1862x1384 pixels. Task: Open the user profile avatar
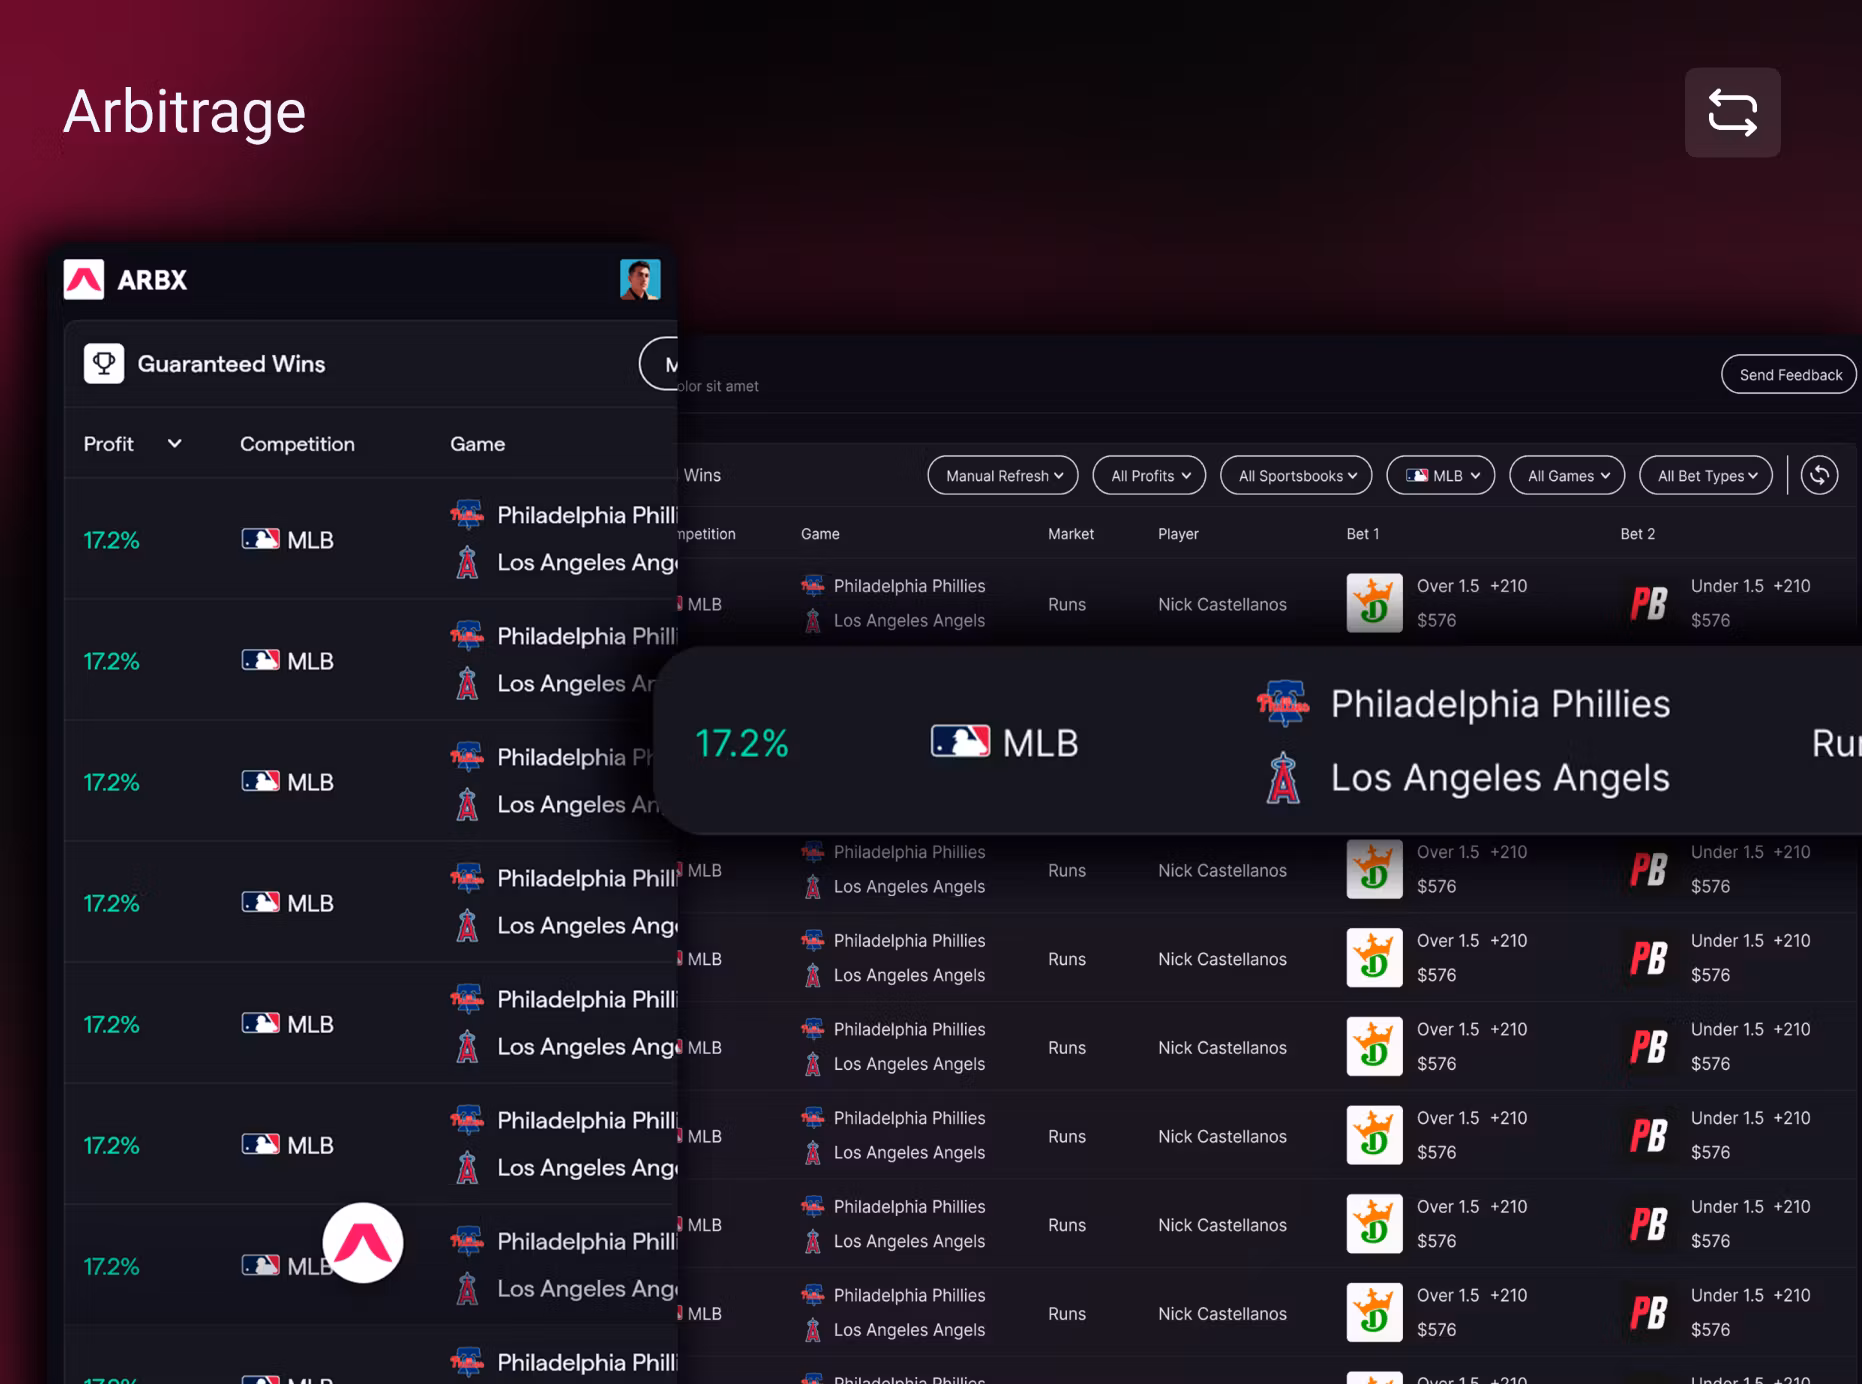point(640,280)
